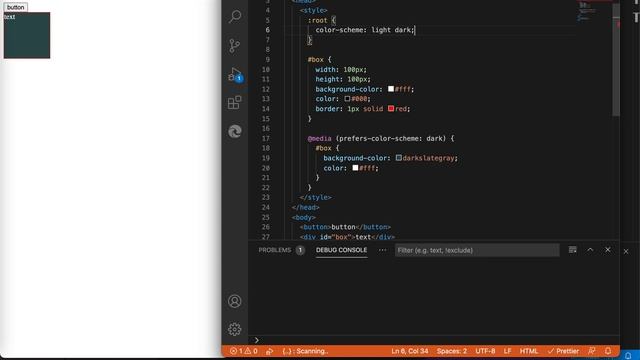Click the '<body>' tag on line 25
The width and height of the screenshot is (640, 360).
click(304, 217)
